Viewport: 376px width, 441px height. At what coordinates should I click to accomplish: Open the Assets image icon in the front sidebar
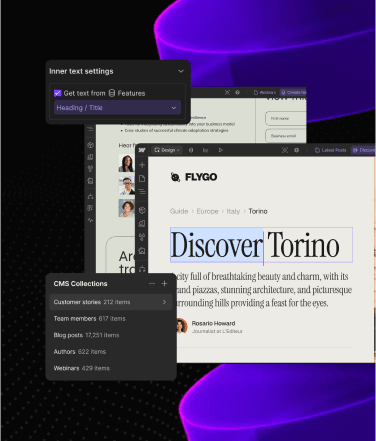(x=142, y=251)
